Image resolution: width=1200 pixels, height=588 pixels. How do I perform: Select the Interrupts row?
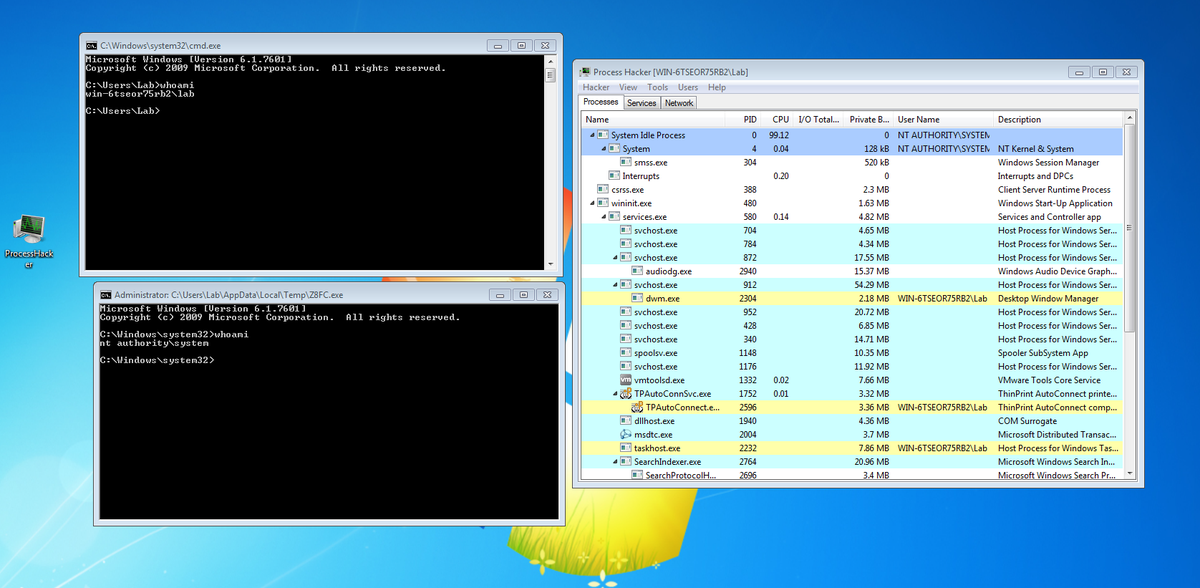coord(852,176)
